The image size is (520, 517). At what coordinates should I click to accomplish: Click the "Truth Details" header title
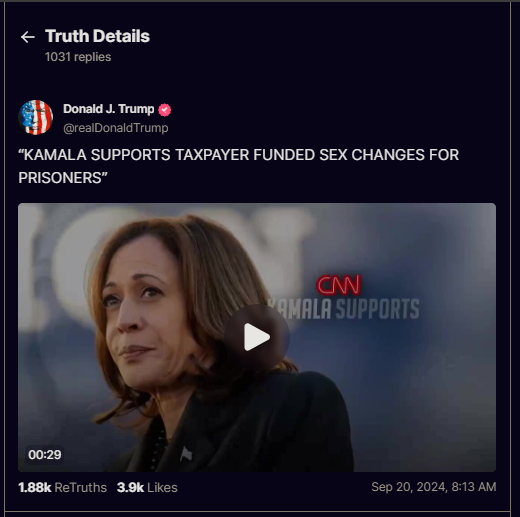click(x=97, y=36)
